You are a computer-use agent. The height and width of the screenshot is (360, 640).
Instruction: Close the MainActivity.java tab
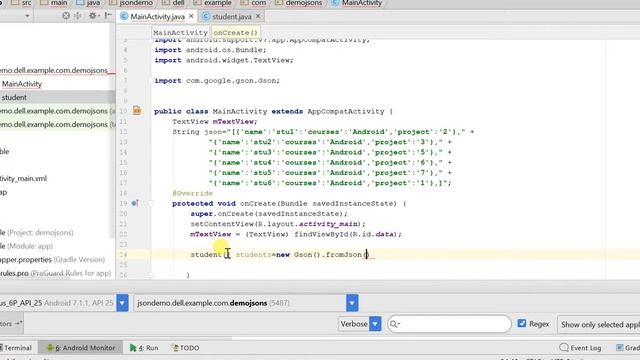[x=191, y=16]
